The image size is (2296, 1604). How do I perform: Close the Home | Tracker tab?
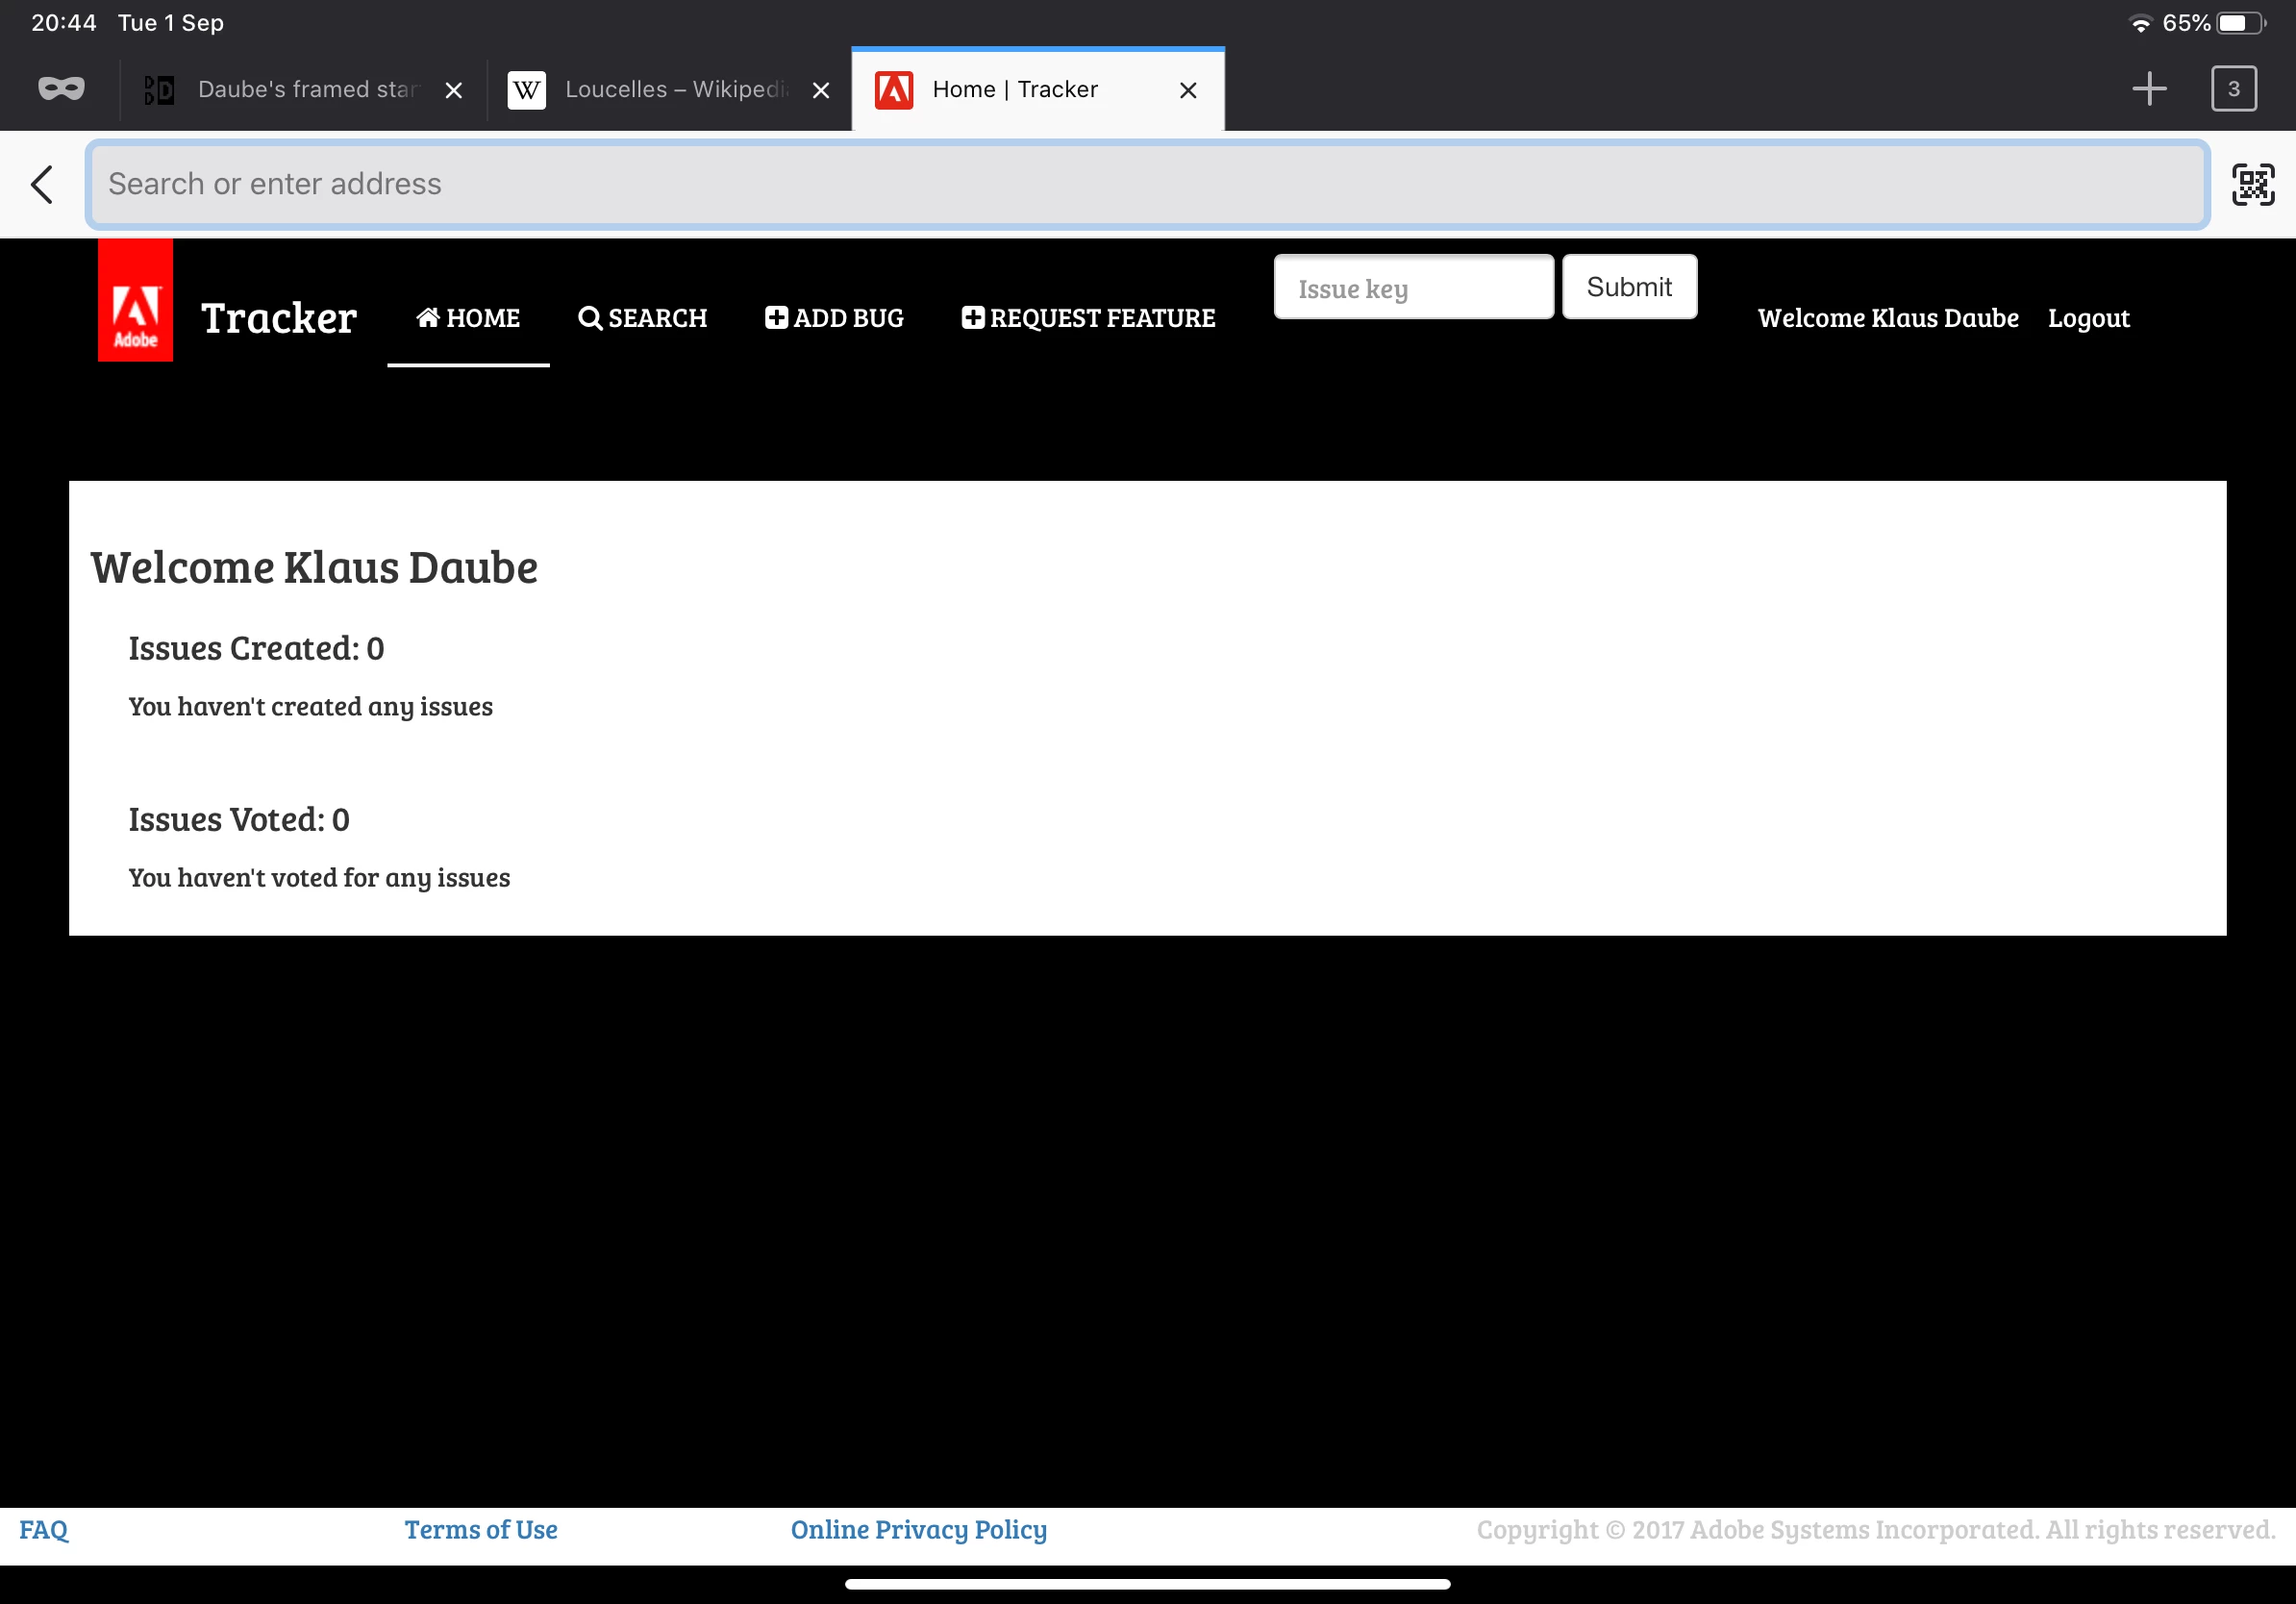click(1187, 91)
